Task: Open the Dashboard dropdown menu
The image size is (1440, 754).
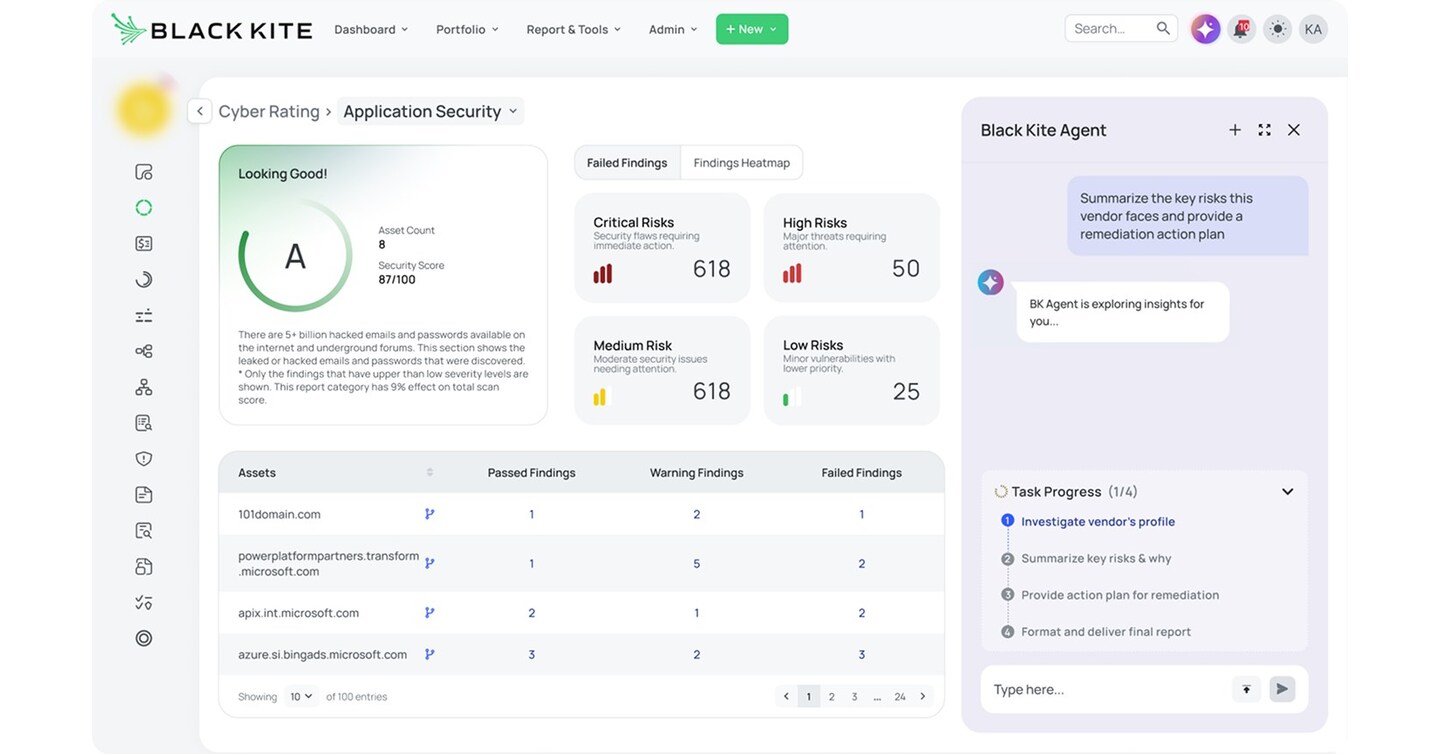Action: click(x=371, y=29)
